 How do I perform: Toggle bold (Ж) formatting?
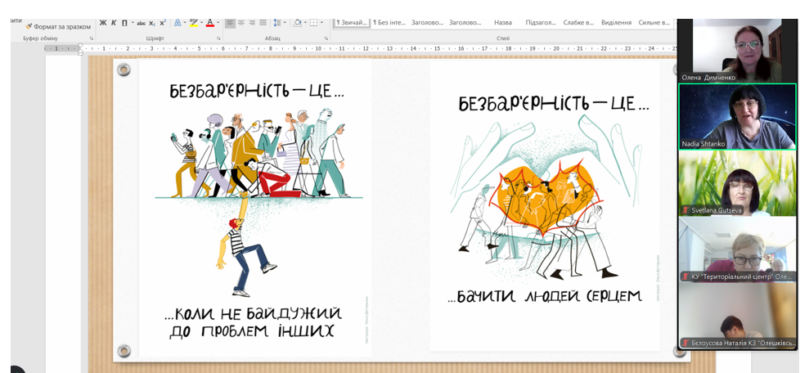click(x=103, y=23)
